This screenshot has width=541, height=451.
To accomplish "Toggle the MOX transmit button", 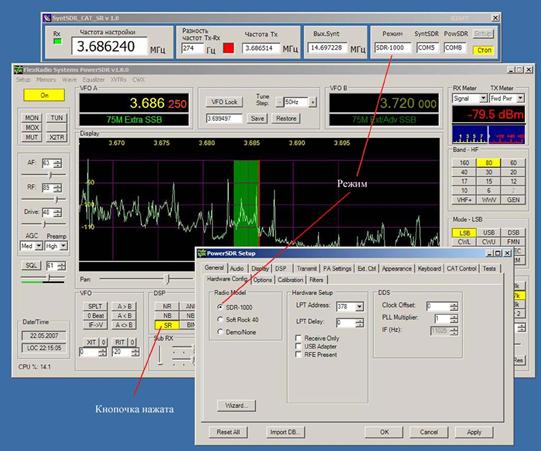I will pyautogui.click(x=32, y=127).
